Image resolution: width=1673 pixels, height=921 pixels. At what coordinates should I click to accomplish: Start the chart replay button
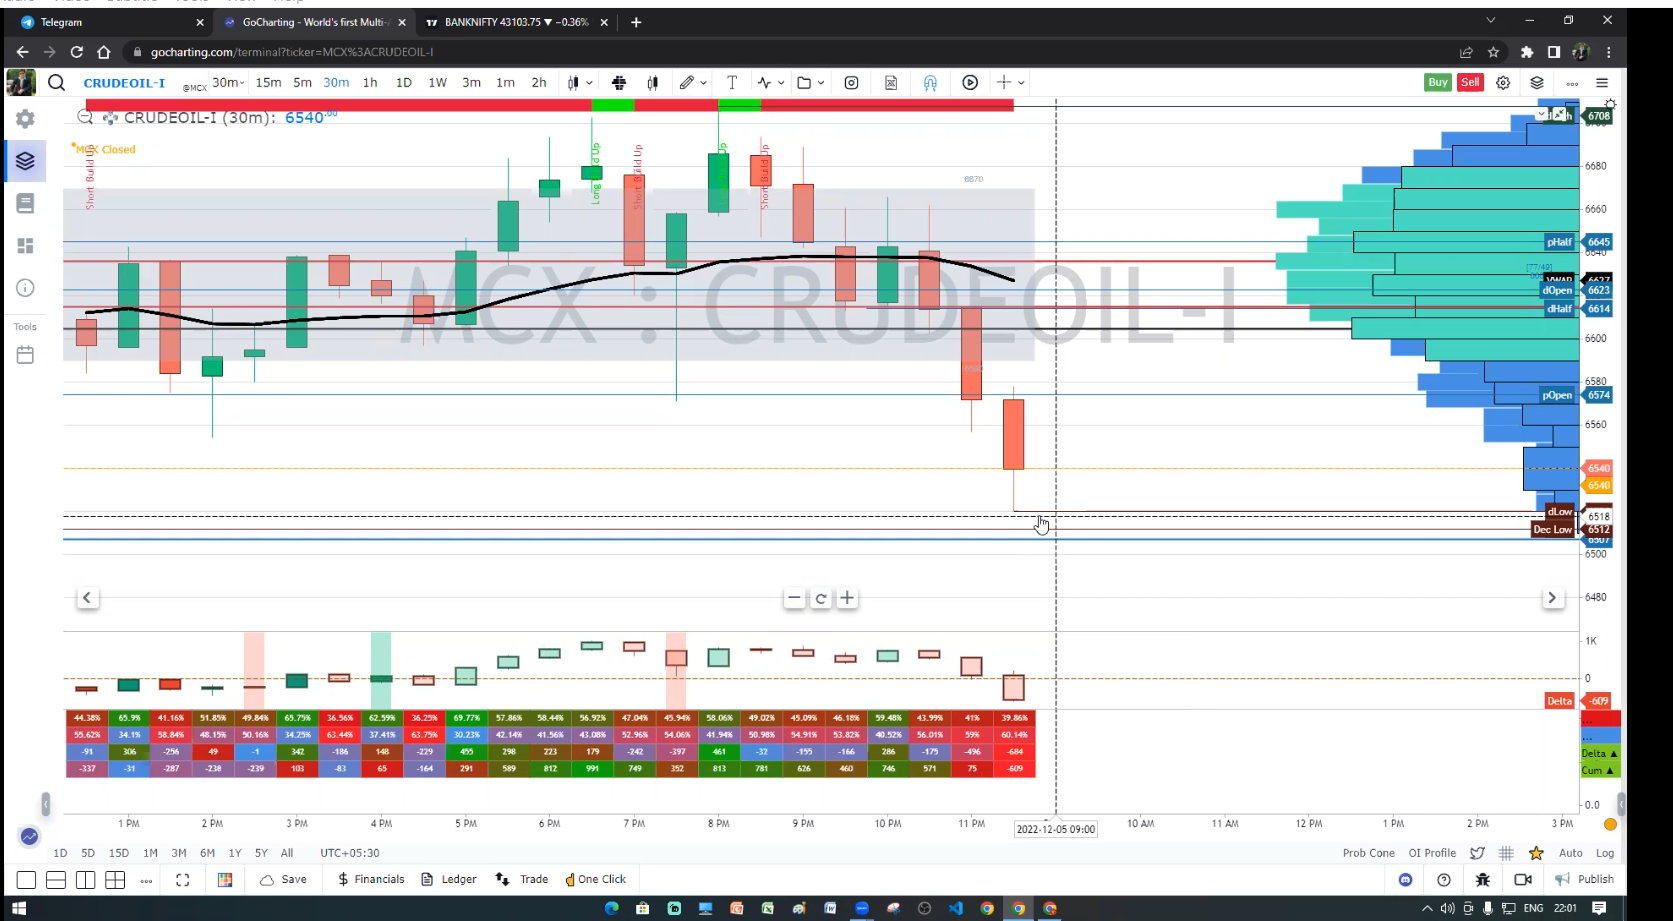pyautogui.click(x=970, y=83)
